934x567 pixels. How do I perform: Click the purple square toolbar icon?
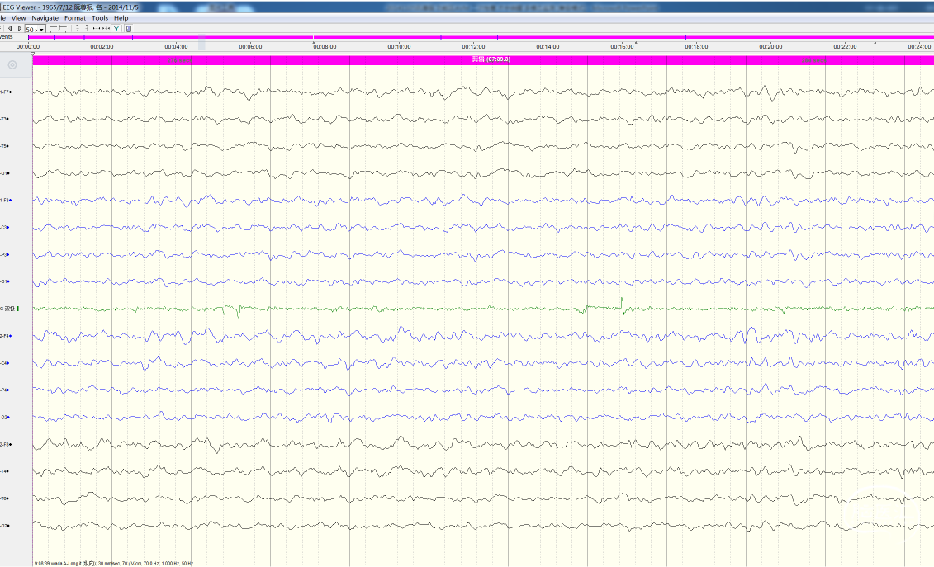(128, 28)
